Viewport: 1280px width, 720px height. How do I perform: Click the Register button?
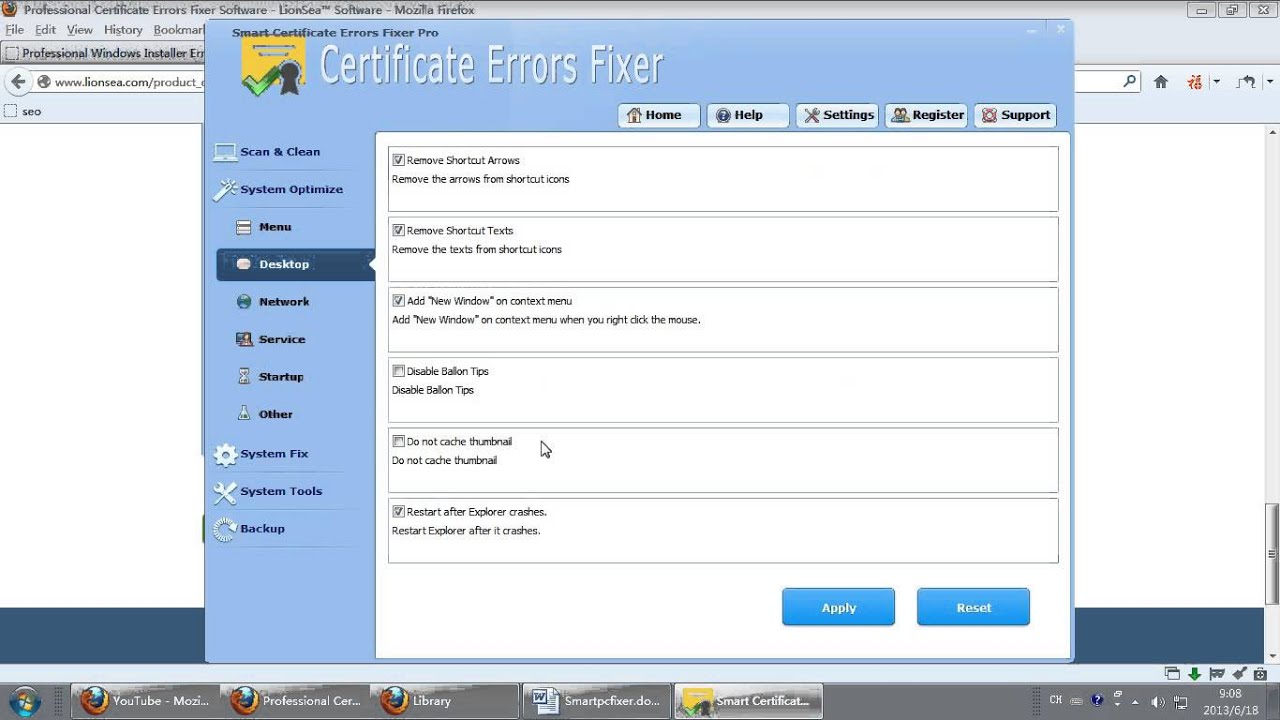point(926,115)
